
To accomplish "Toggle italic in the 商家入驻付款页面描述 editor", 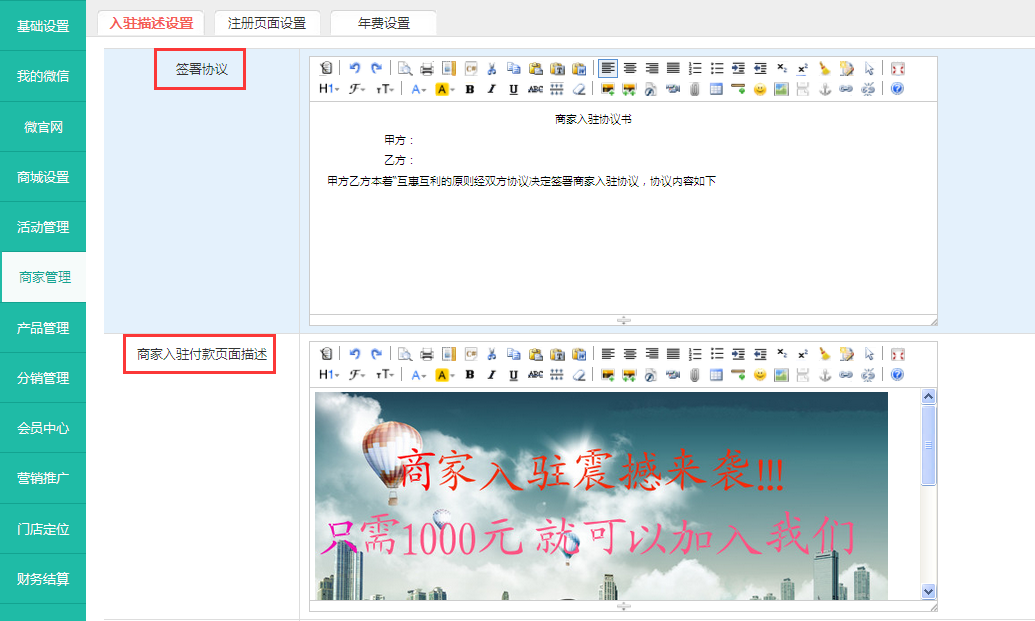I will coord(491,375).
